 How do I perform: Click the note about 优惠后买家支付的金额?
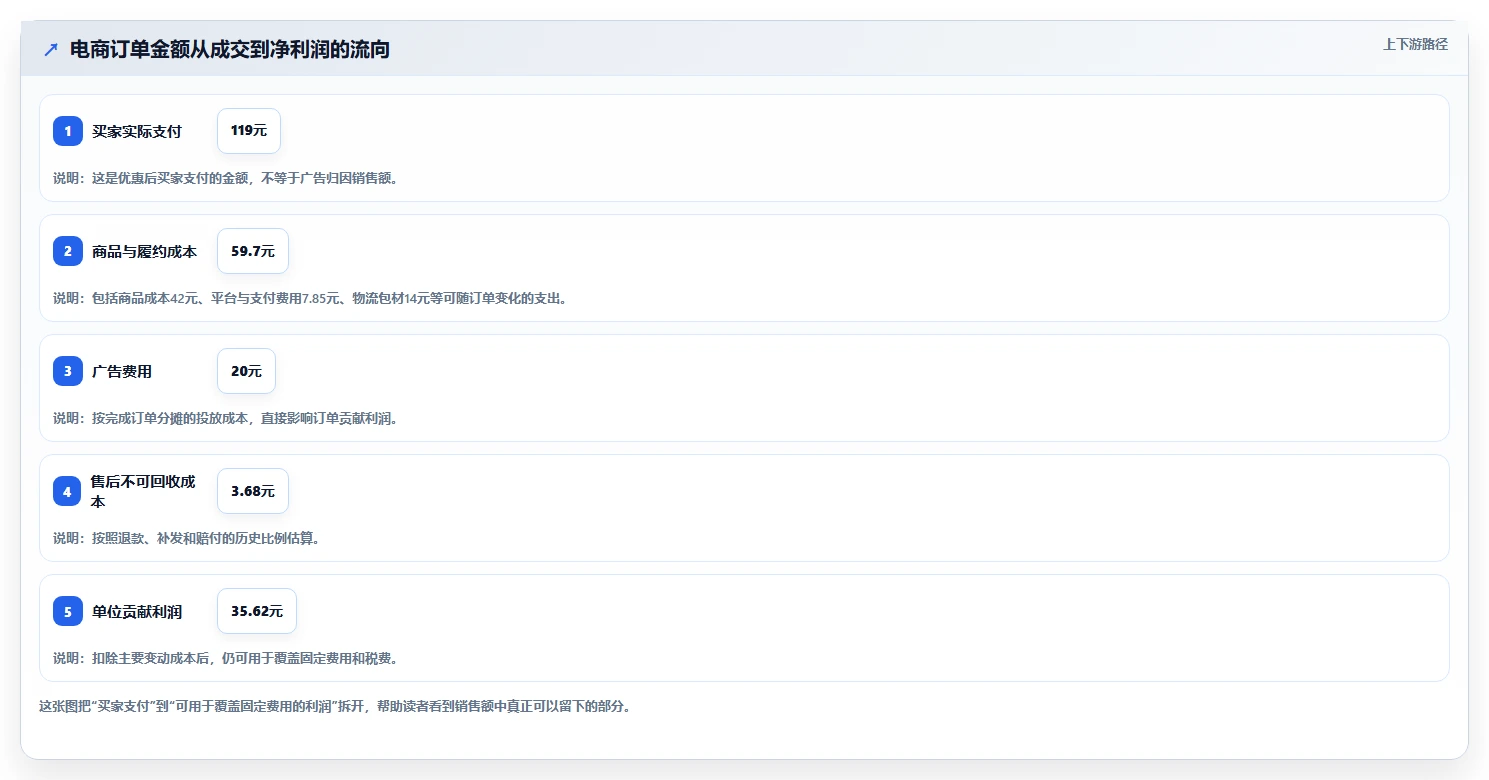225,178
